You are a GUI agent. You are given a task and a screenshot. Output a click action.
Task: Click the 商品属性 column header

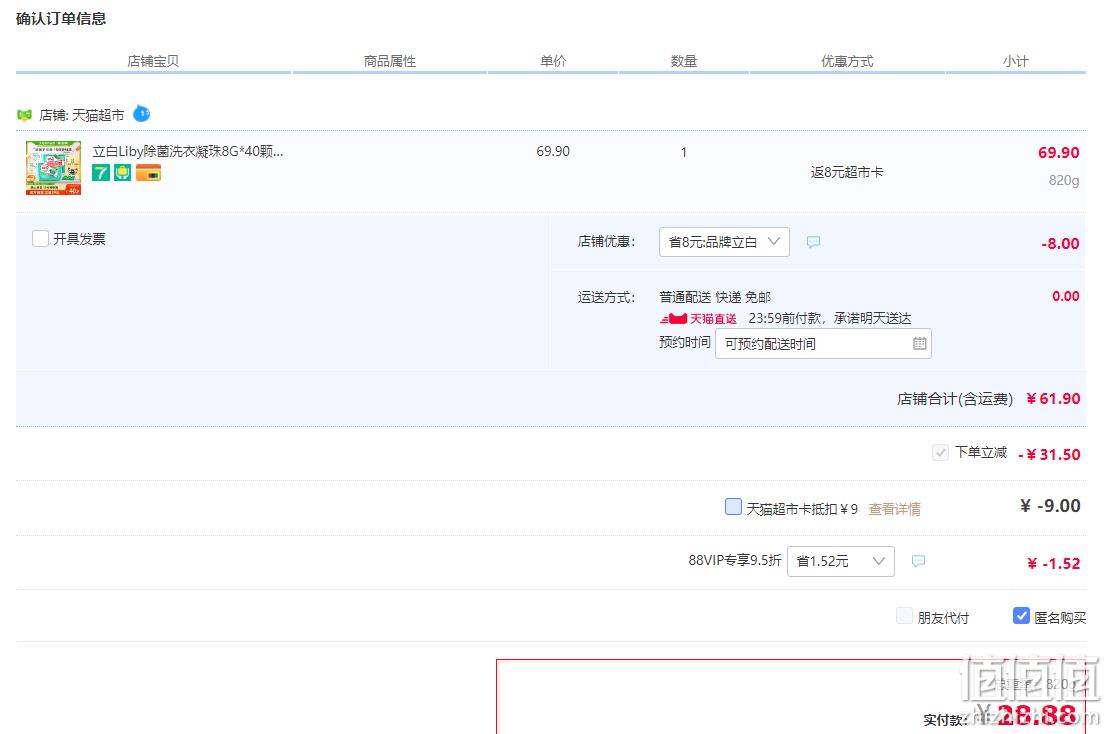pos(390,62)
